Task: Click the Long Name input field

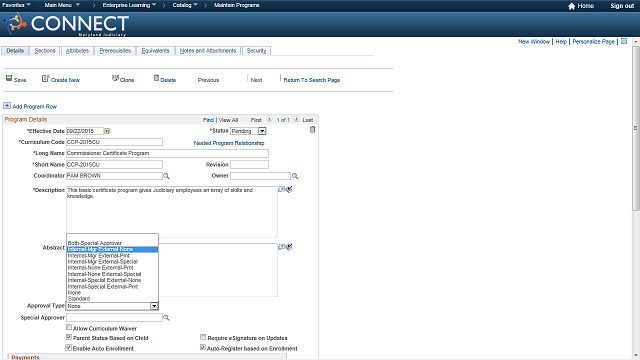Action: tap(167, 153)
